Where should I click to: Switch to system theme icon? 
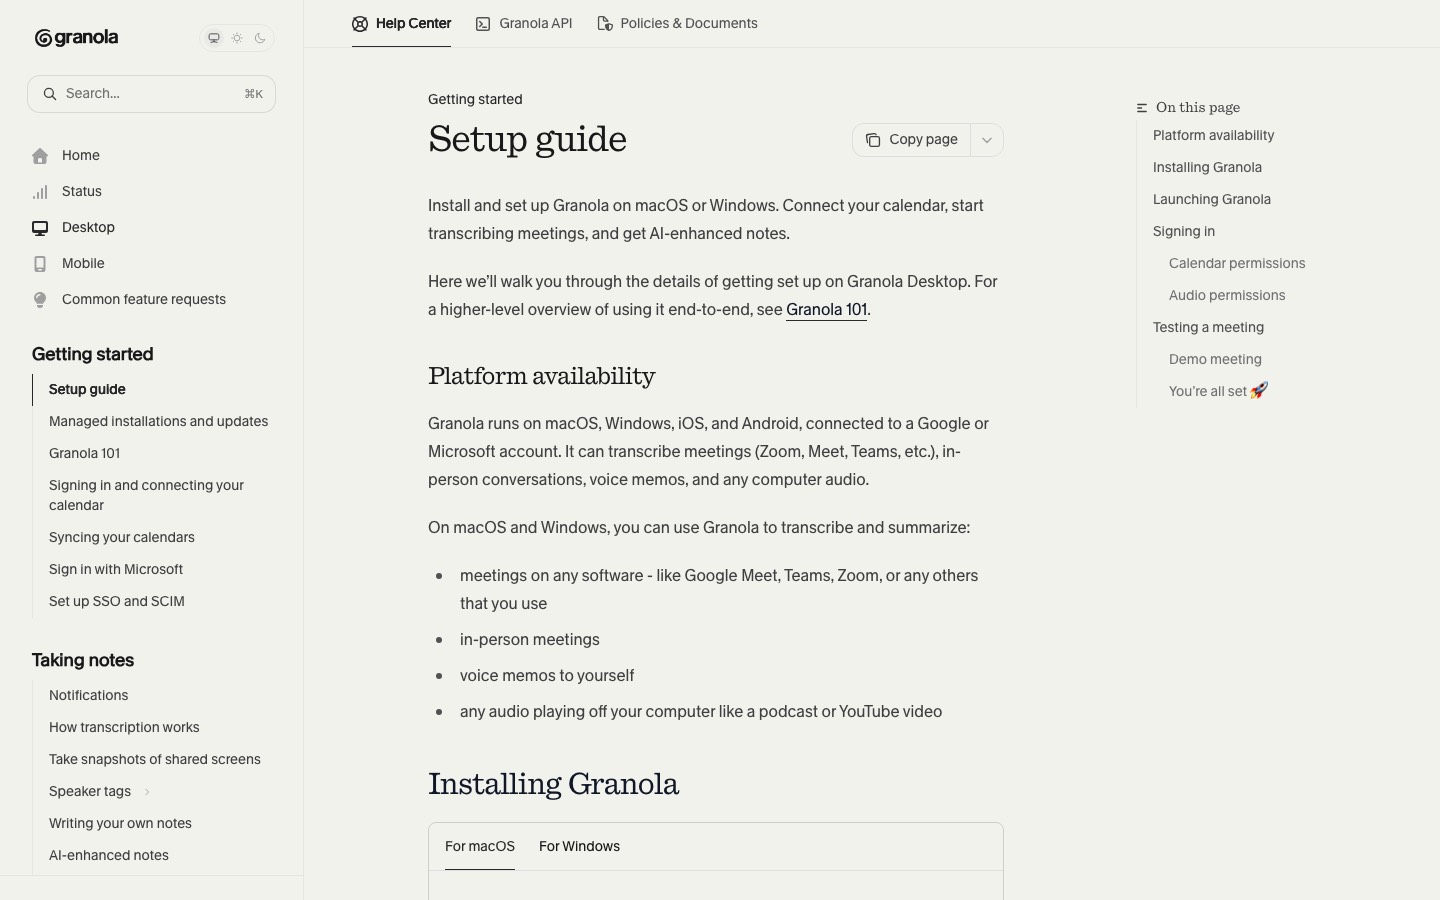pyautogui.click(x=214, y=38)
